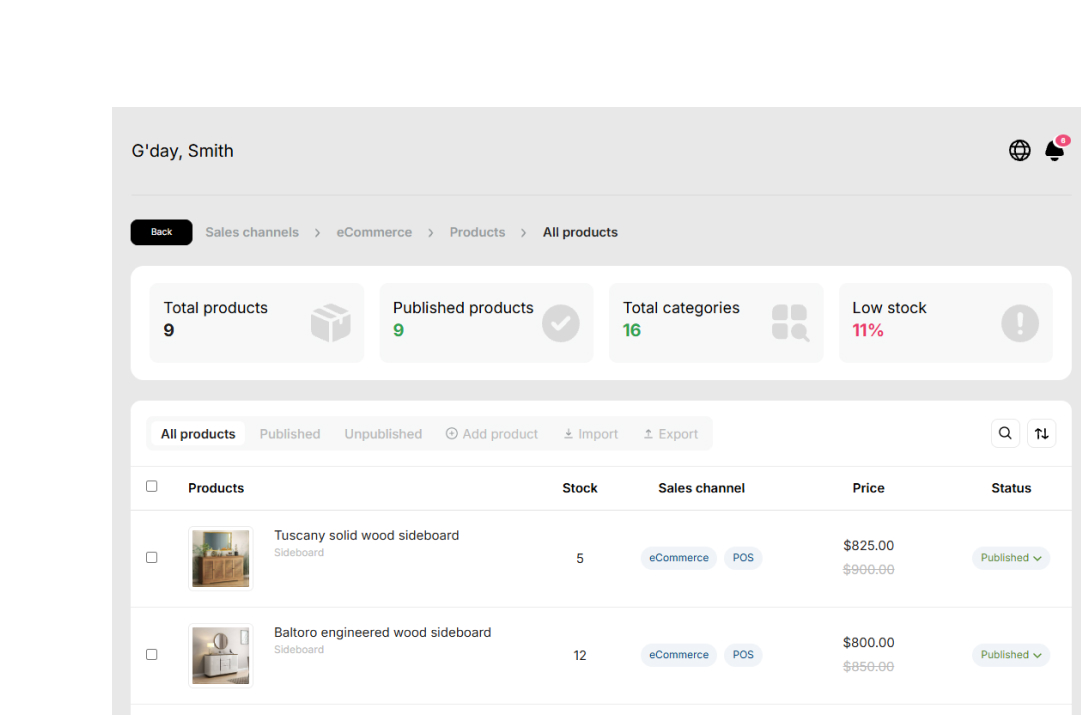
Task: Click the All products breadcrumb
Action: click(x=580, y=232)
